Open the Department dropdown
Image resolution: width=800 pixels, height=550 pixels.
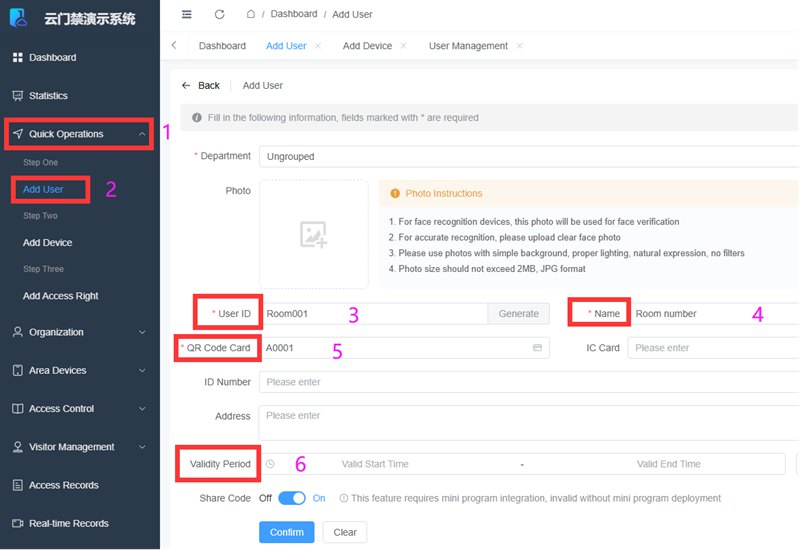click(x=528, y=157)
